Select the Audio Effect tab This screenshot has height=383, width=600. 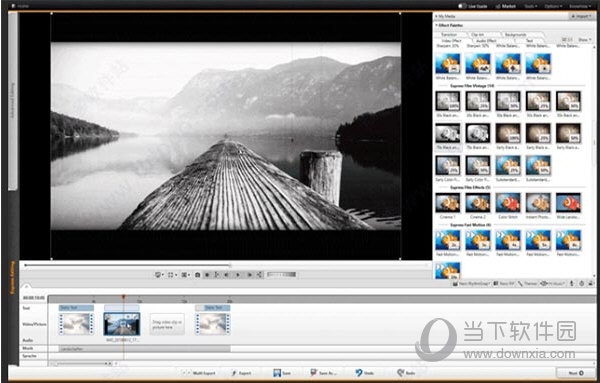tap(486, 40)
